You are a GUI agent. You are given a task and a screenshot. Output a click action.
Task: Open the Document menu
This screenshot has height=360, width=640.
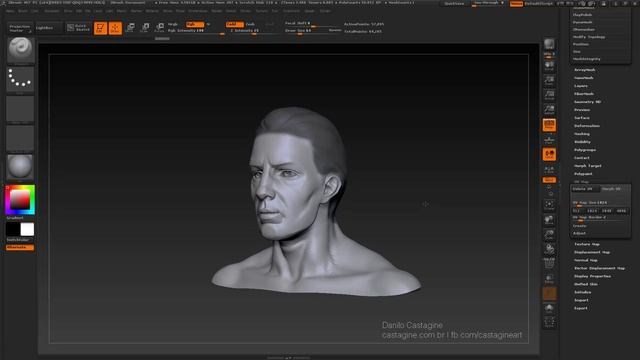pyautogui.click(x=52, y=11)
